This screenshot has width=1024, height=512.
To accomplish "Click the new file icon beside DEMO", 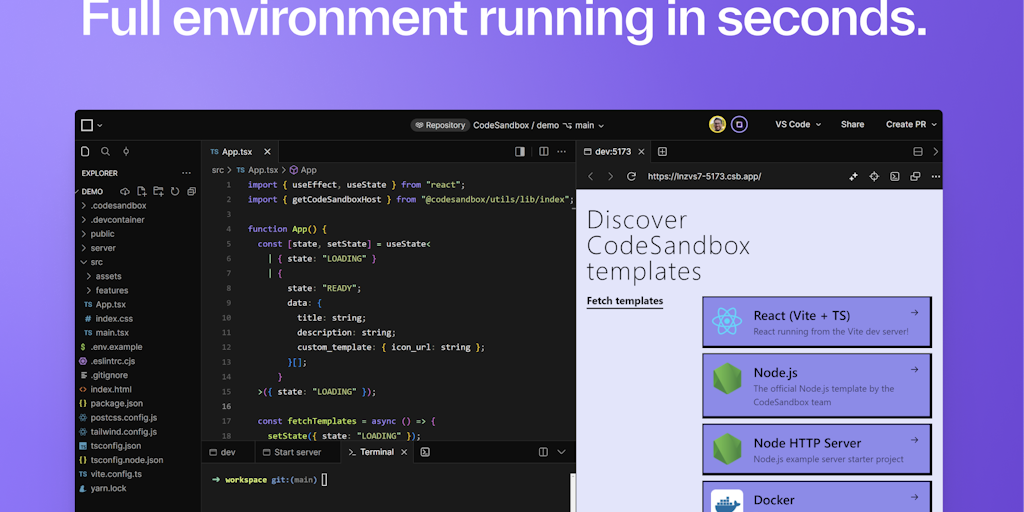I will pyautogui.click(x=141, y=191).
